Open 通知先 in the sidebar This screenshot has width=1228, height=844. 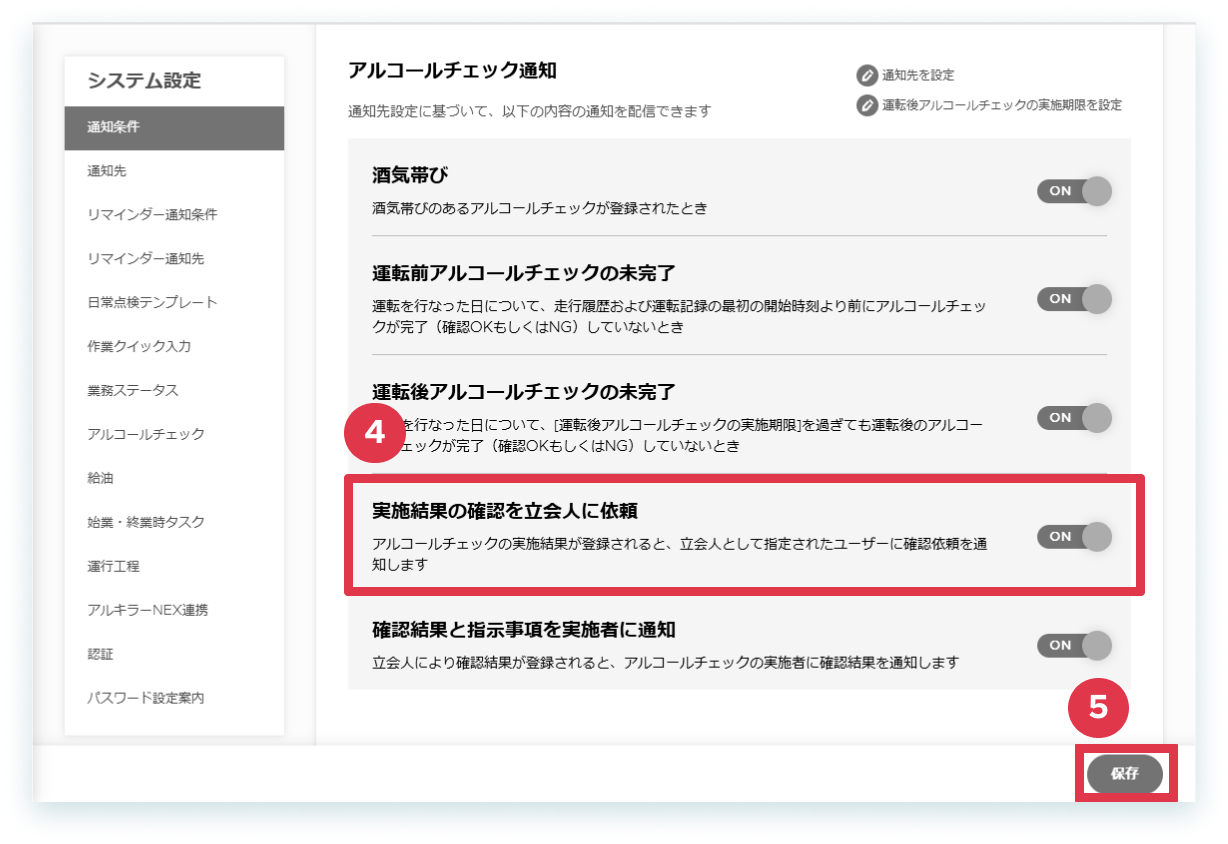(174, 171)
